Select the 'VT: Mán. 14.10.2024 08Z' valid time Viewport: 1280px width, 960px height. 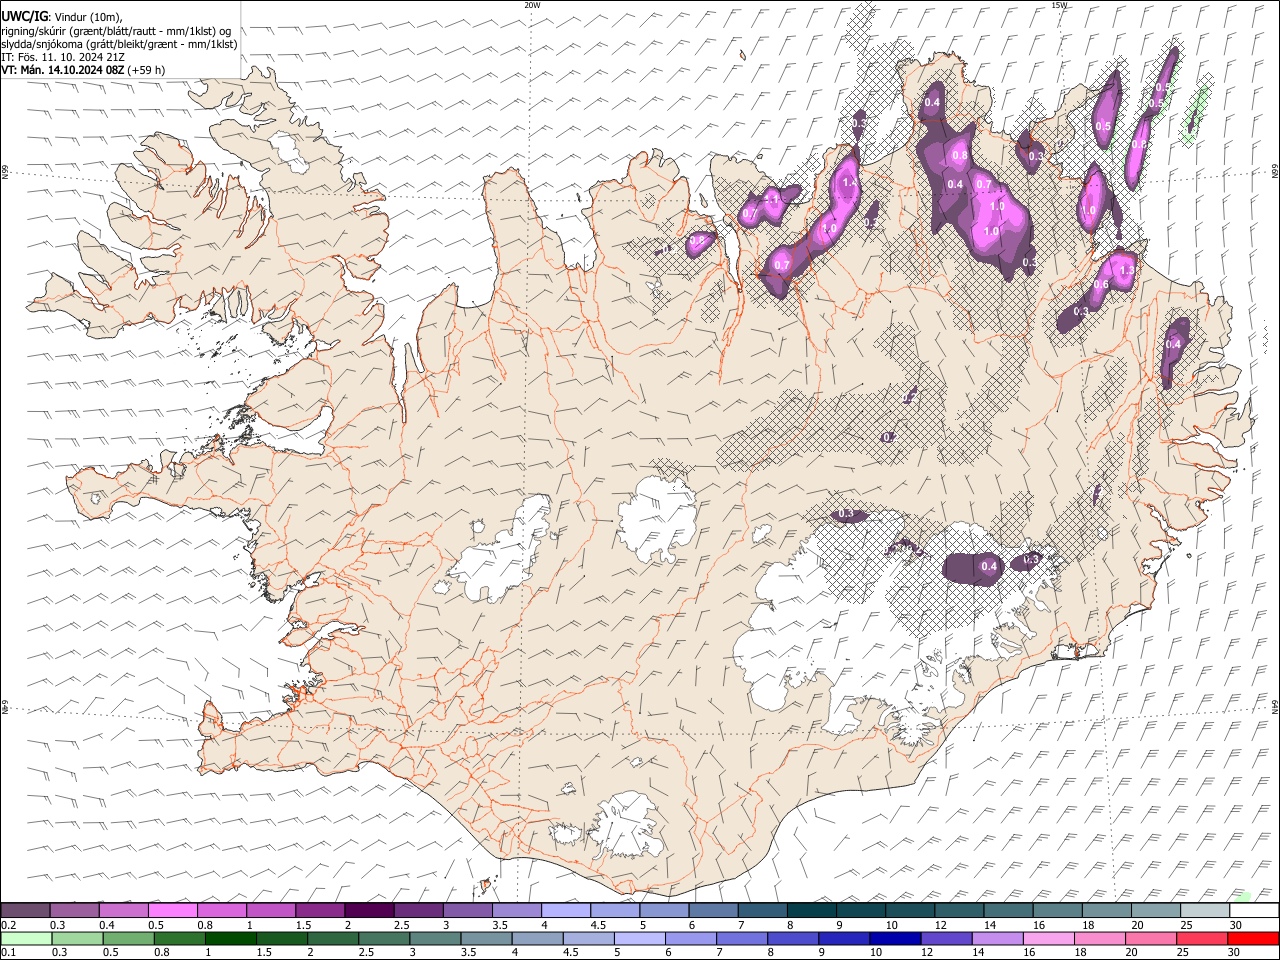pos(62,70)
